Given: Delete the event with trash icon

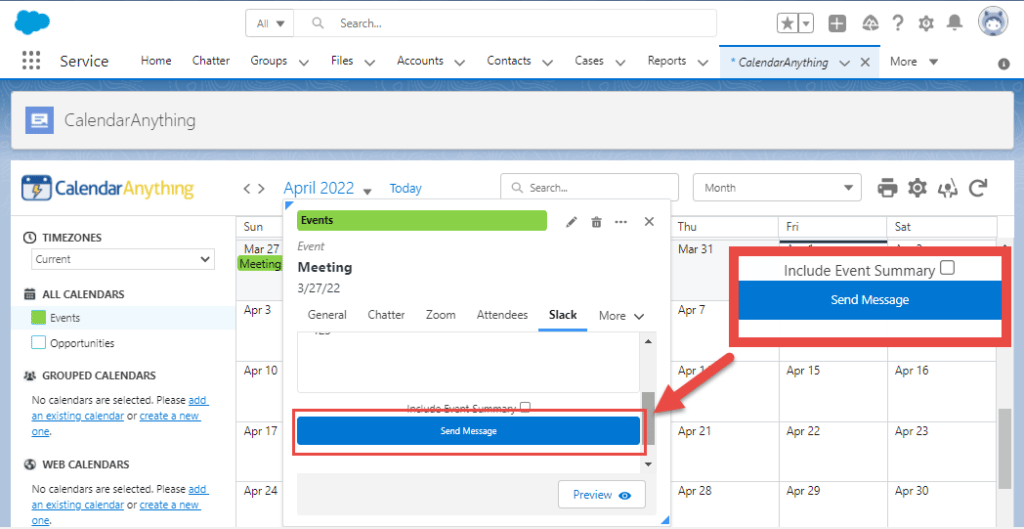Looking at the screenshot, I should pos(596,222).
